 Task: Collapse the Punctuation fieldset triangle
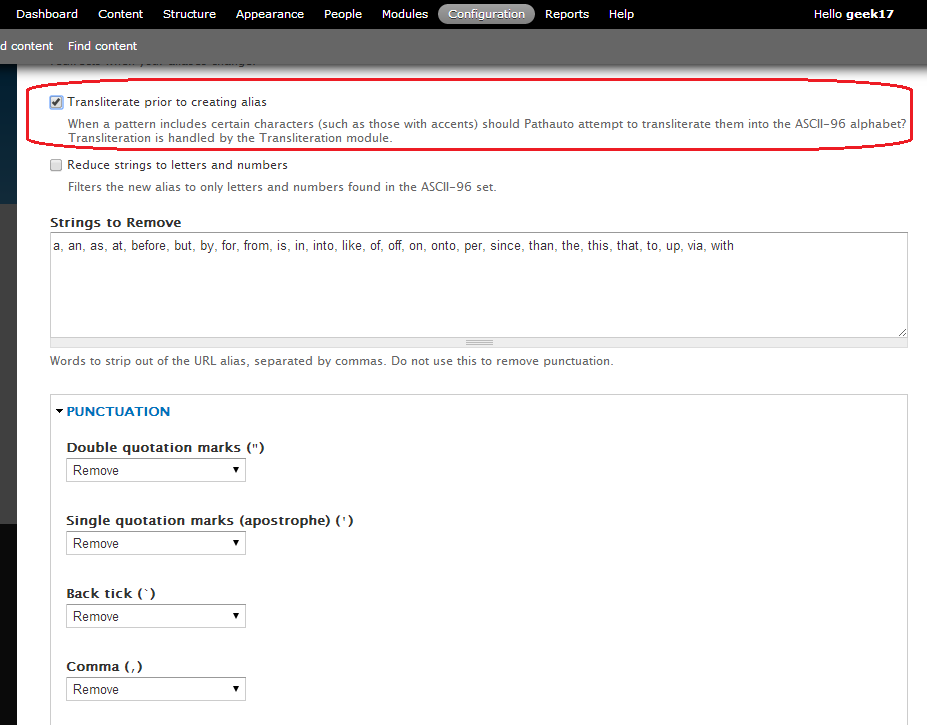60,411
